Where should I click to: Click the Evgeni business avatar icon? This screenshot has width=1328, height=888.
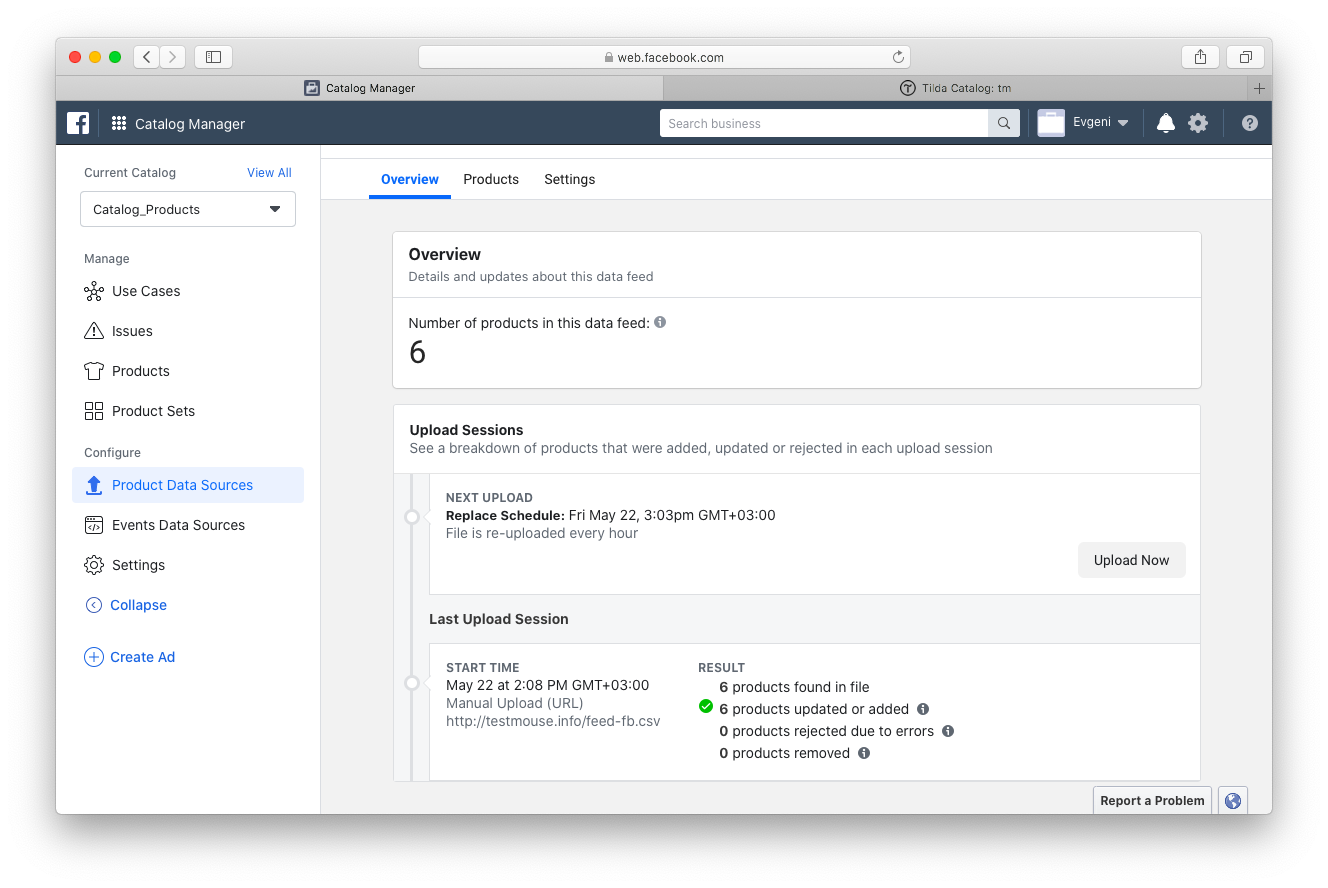coord(1051,123)
